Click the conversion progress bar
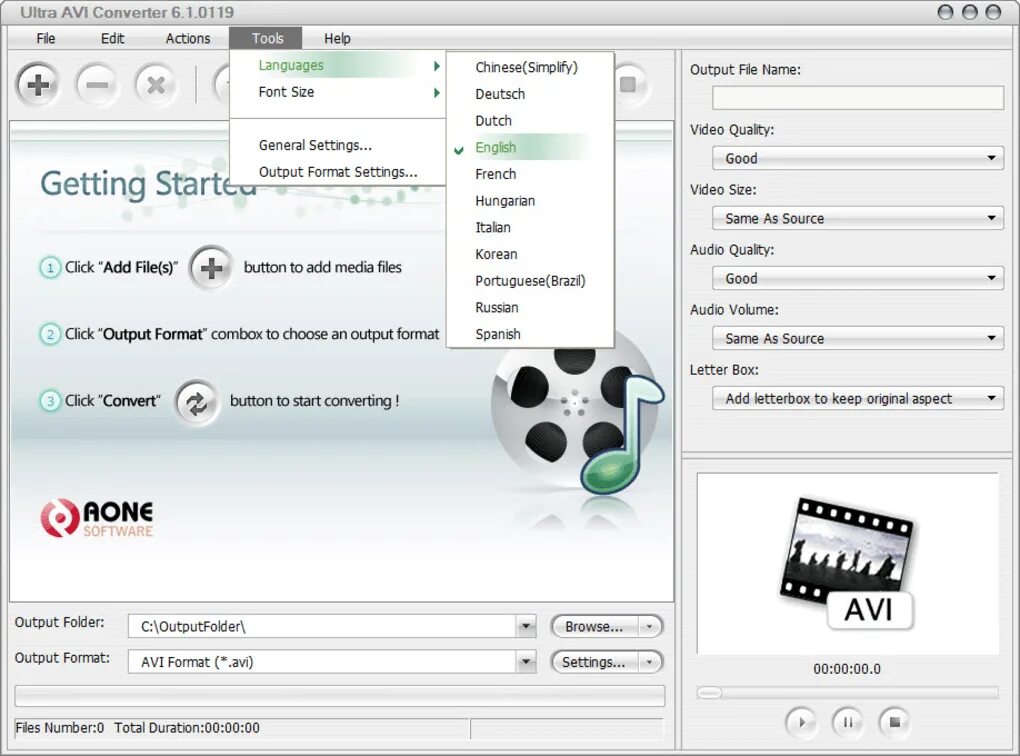 pyautogui.click(x=340, y=695)
